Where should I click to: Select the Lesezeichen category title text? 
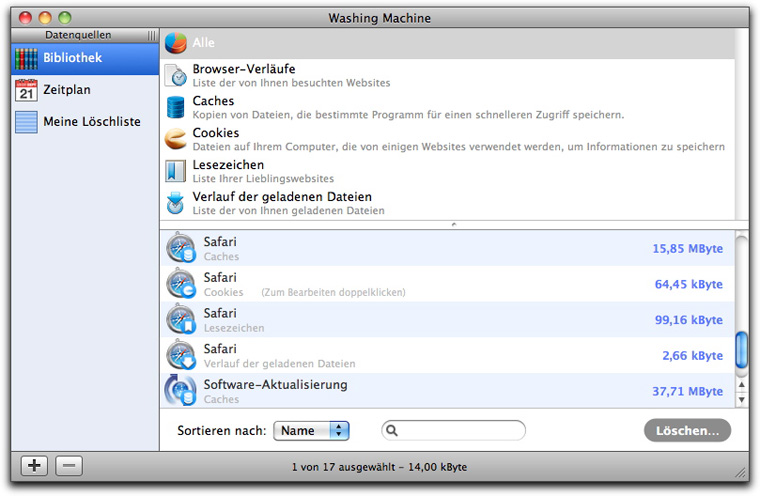pyautogui.click(x=228, y=165)
